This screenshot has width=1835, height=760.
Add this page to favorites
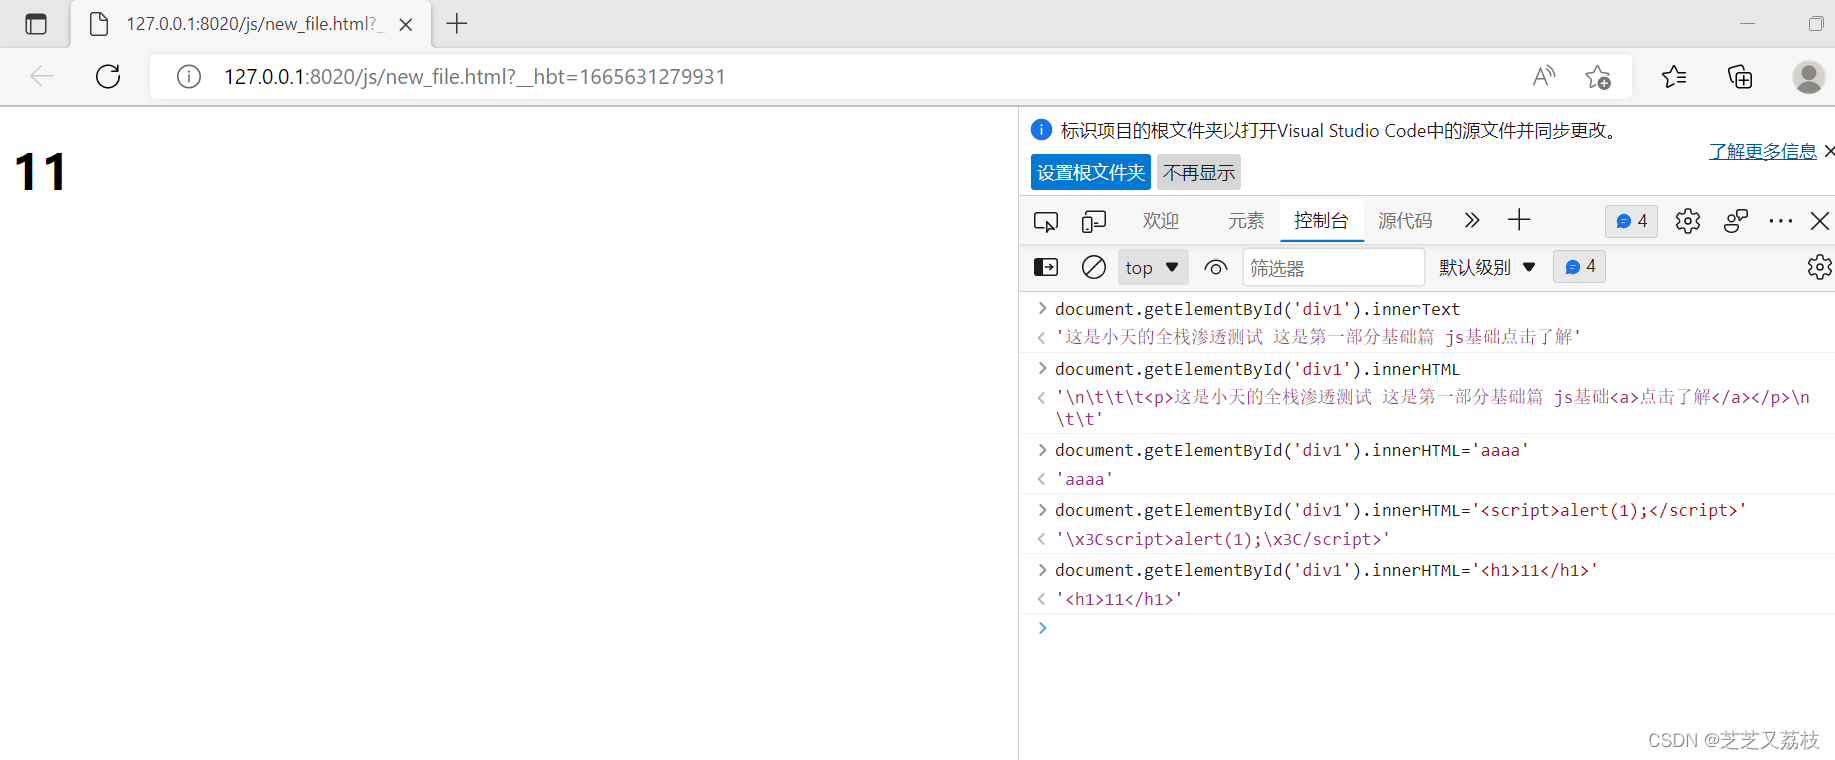[x=1598, y=76]
